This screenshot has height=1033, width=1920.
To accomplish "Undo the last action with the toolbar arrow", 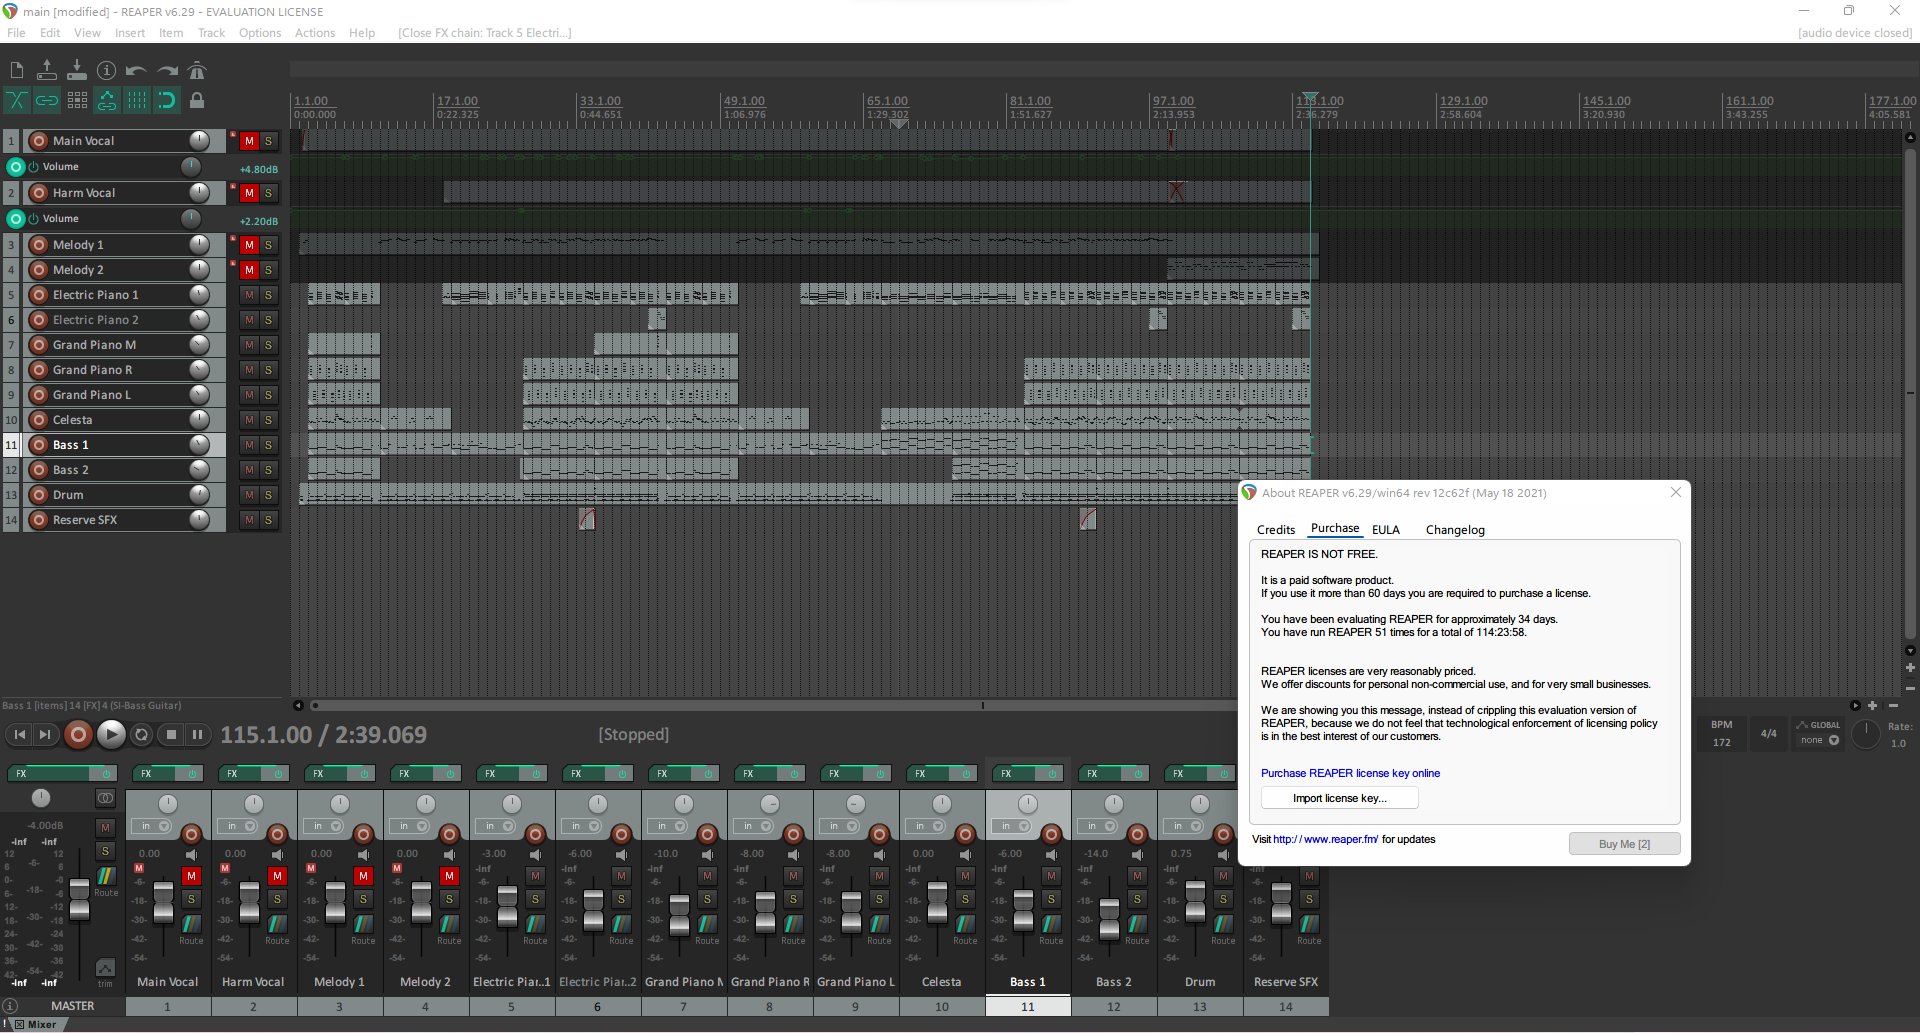I will 137,70.
